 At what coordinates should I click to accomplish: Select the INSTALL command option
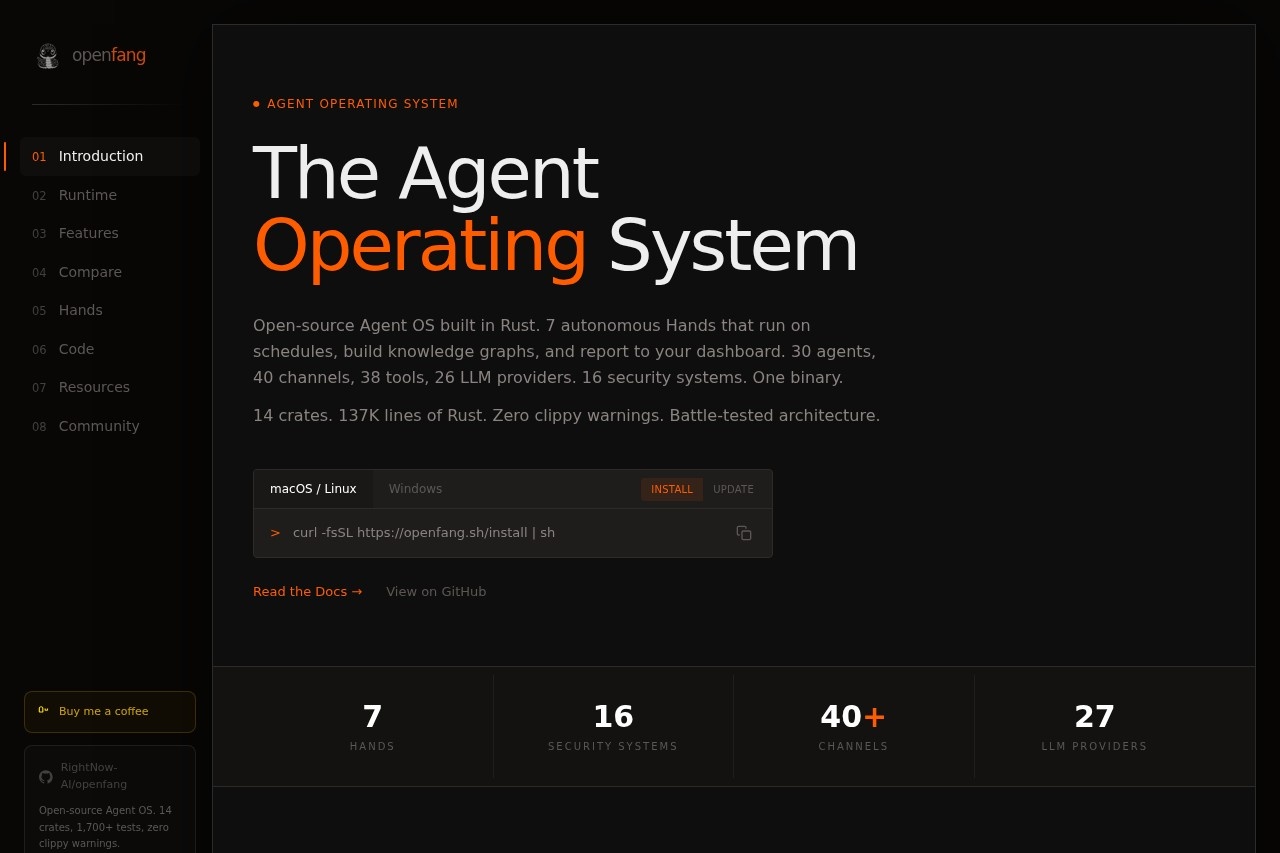coord(671,489)
